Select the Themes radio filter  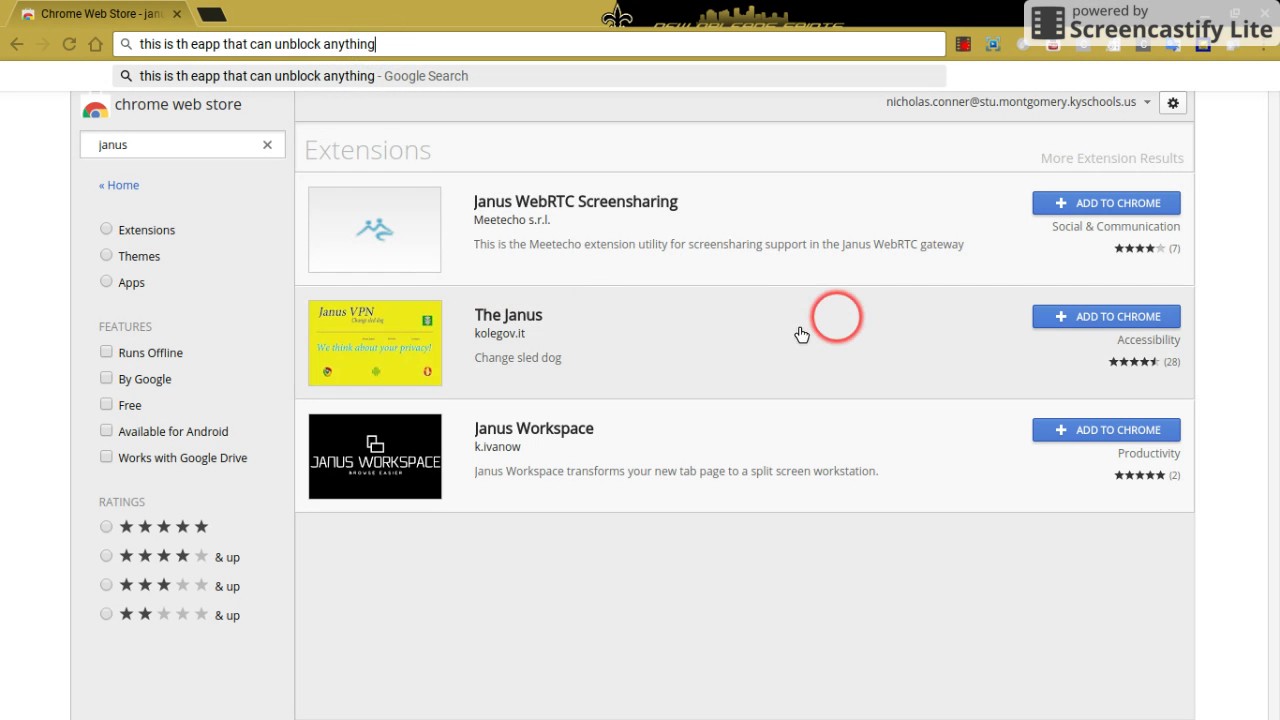(x=106, y=255)
